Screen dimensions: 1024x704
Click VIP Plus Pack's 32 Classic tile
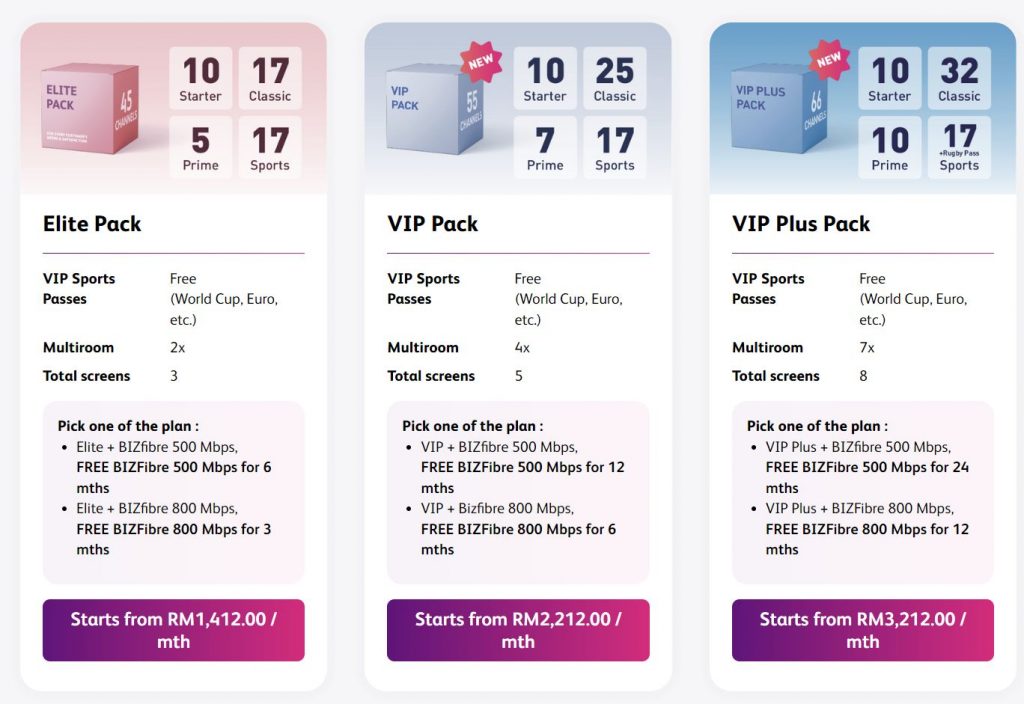click(x=959, y=78)
